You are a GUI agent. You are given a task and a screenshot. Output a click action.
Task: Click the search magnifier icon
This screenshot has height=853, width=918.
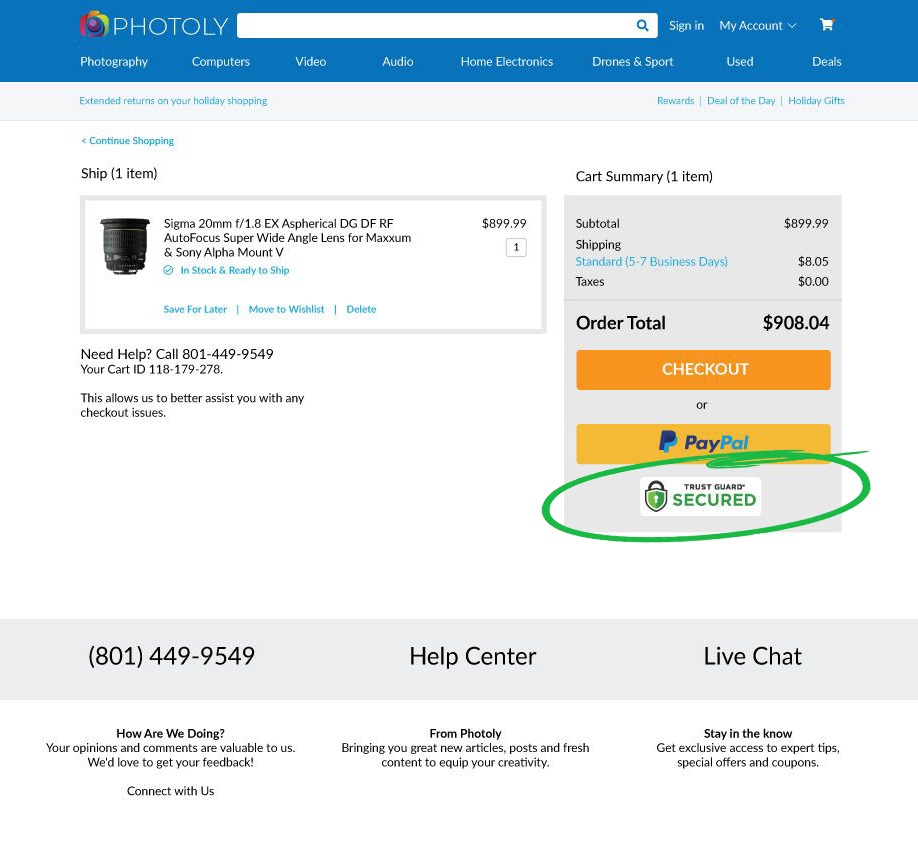[x=642, y=26]
